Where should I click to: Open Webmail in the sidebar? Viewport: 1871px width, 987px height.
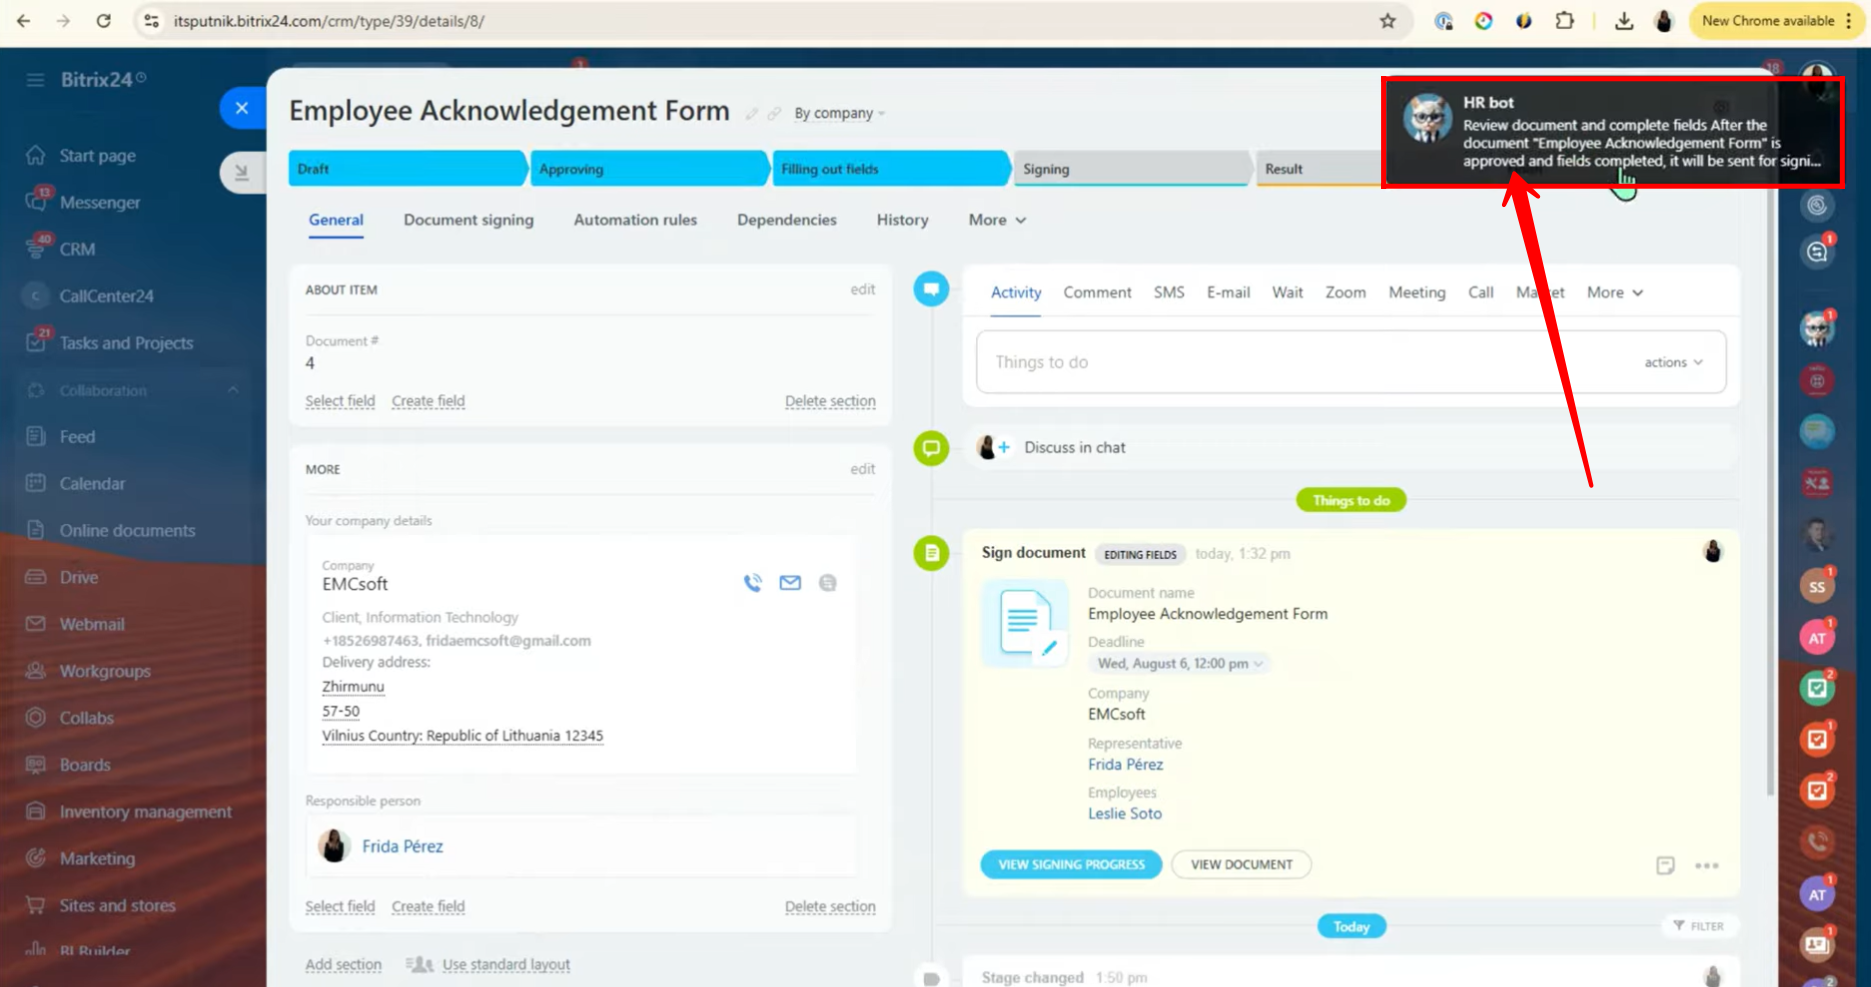tap(92, 624)
